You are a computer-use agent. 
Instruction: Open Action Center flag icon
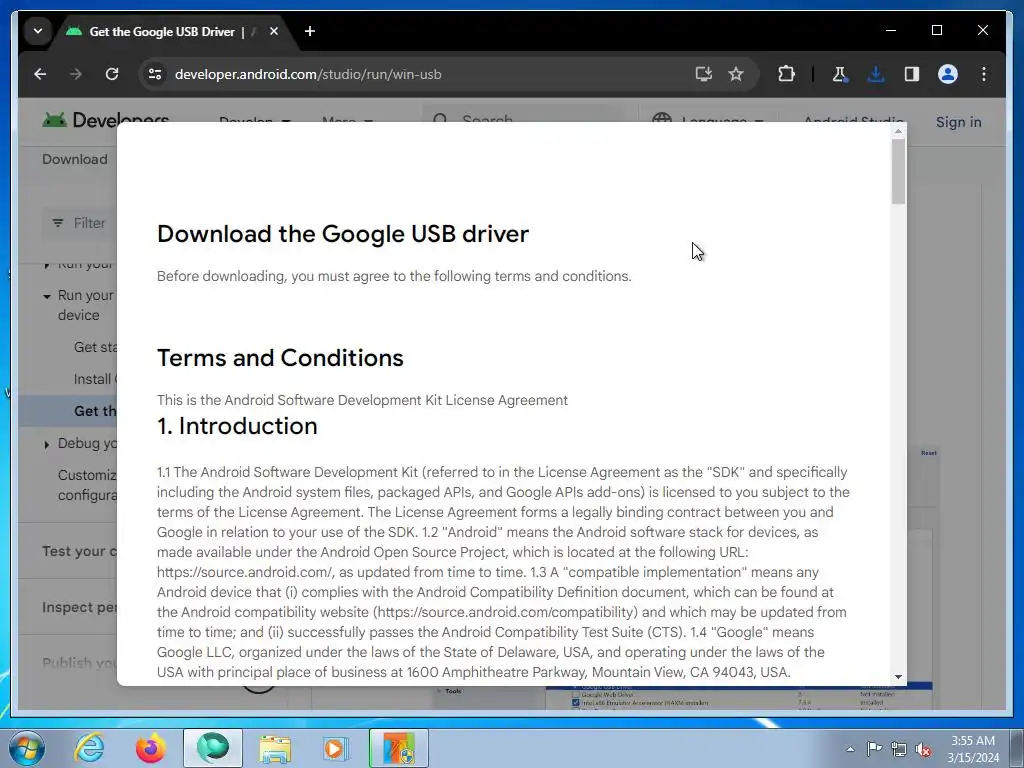pos(874,748)
